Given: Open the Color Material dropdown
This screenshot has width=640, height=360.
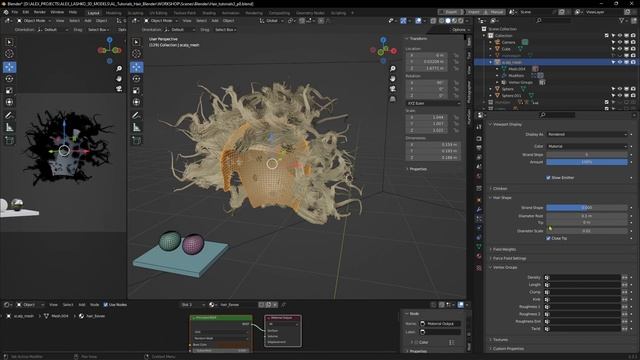Looking at the screenshot, I should pyautogui.click(x=587, y=146).
